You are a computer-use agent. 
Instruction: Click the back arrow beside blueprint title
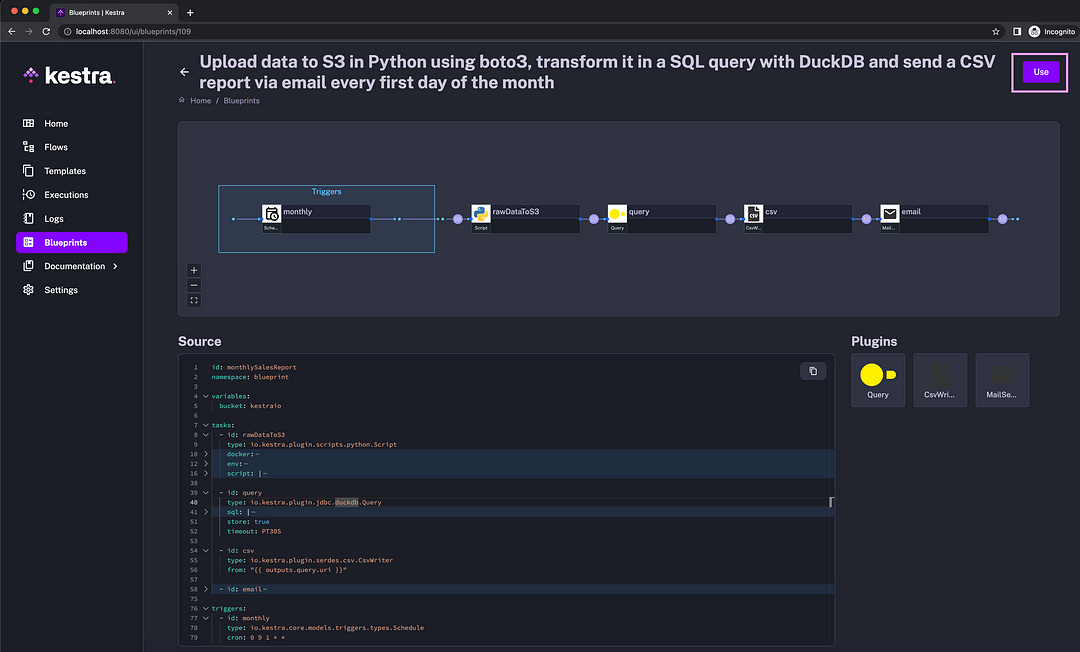184,72
